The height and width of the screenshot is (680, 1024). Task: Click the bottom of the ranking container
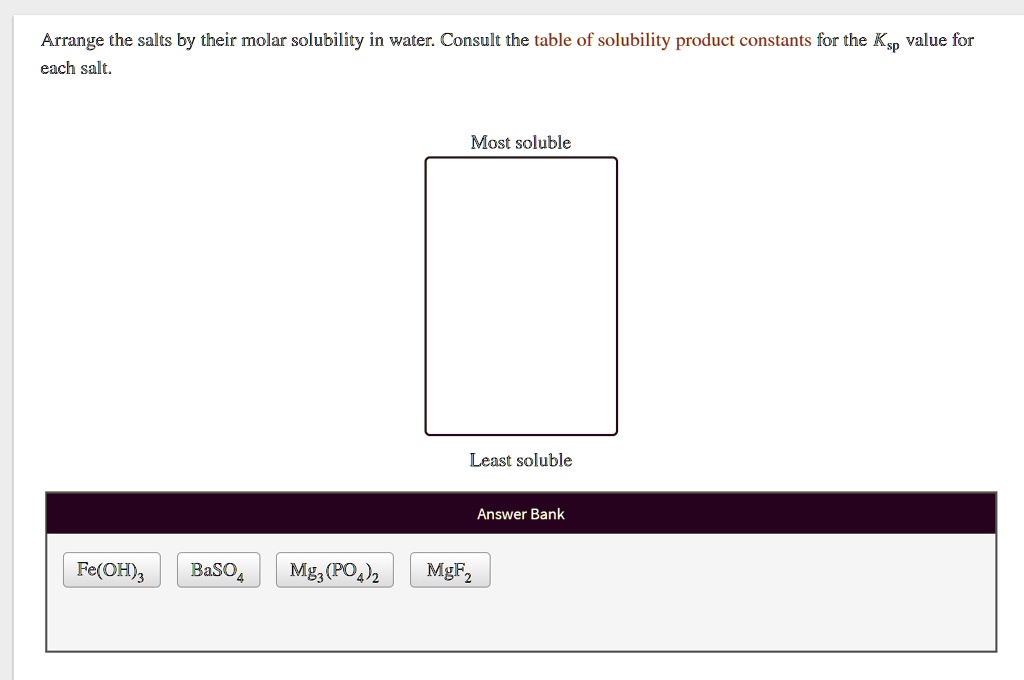521,432
